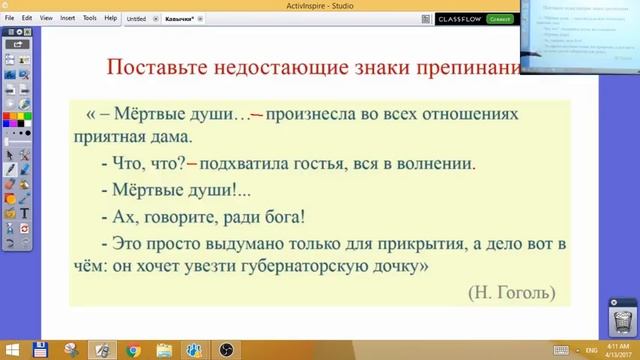Open File Explorer from the taskbar
This screenshot has height=360, width=640.
coord(164,350)
